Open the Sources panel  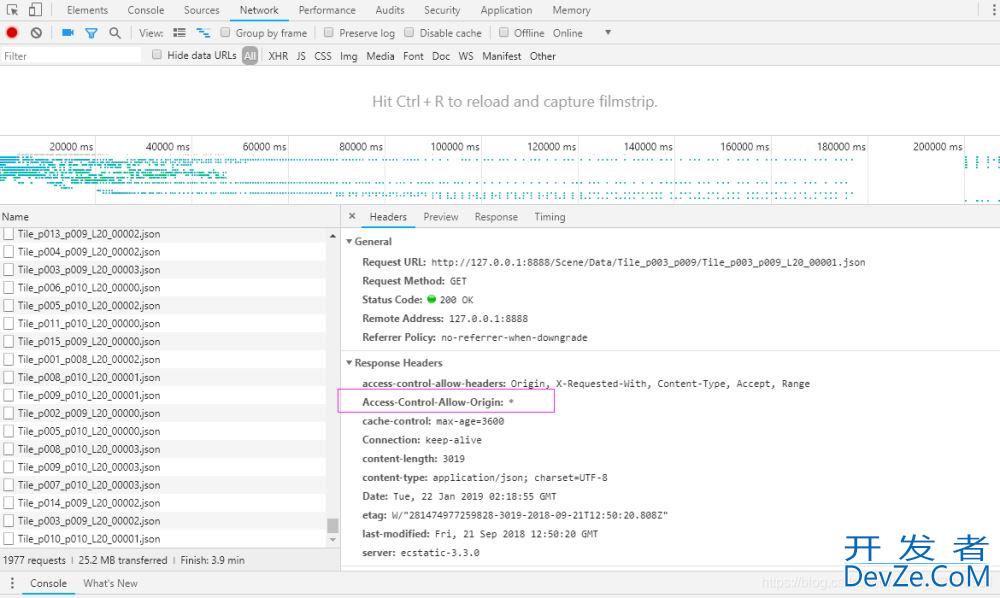click(202, 10)
